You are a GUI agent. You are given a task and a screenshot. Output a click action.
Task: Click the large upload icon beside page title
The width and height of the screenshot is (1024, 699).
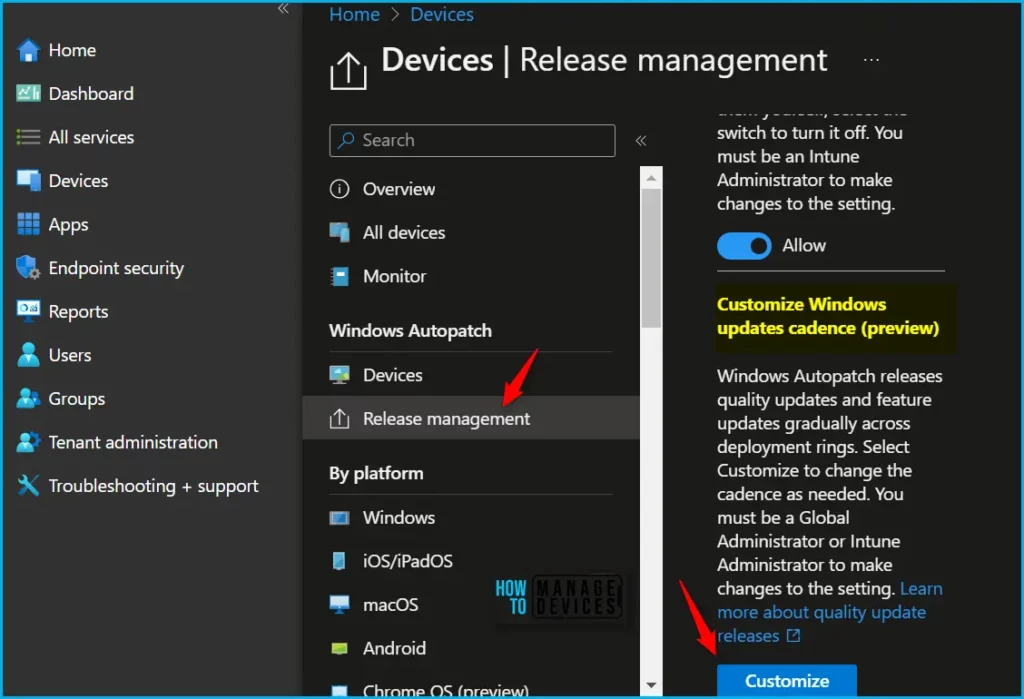coord(348,71)
